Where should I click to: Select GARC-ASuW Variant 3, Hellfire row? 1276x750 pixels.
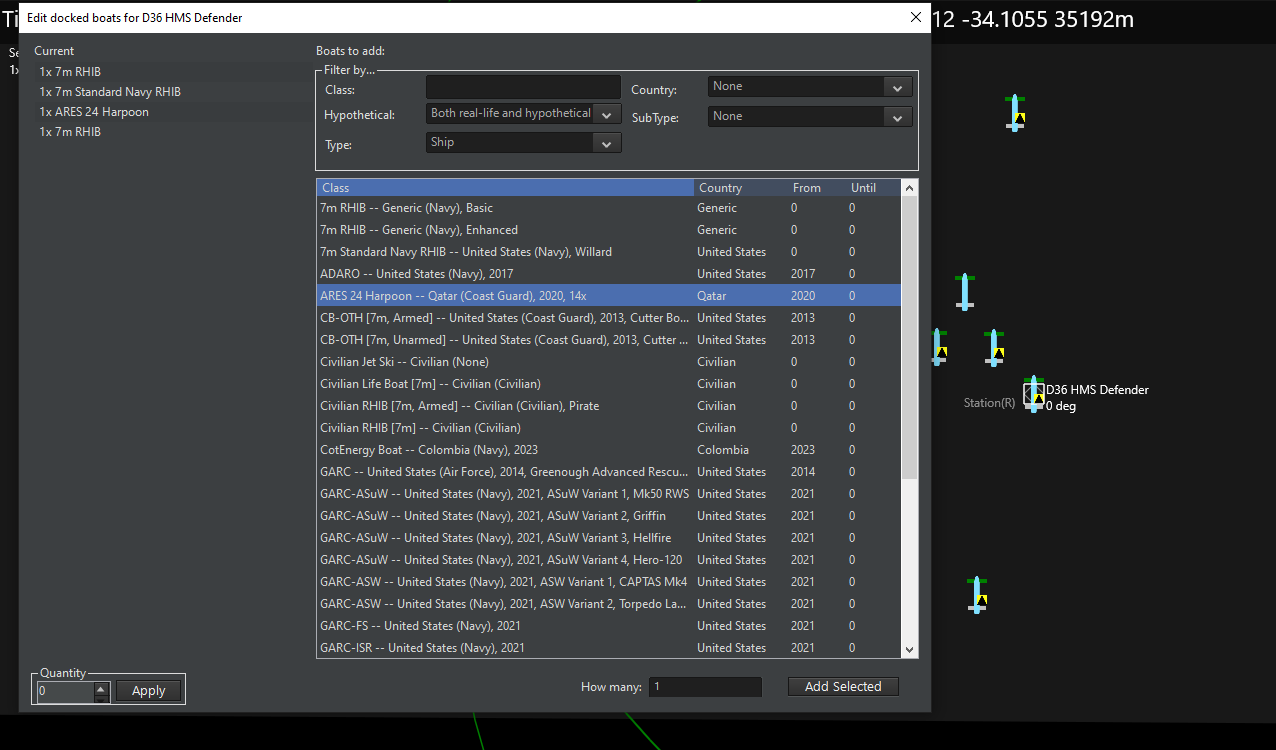click(608, 538)
